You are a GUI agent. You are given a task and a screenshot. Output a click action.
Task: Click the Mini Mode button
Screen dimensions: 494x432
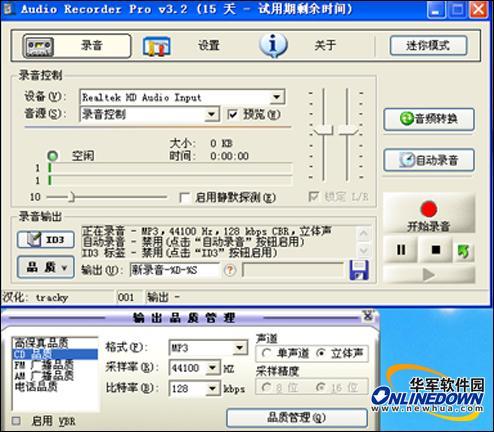429,46
